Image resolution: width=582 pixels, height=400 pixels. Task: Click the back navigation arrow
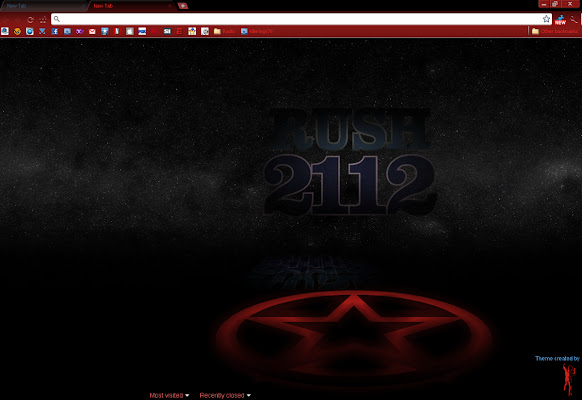click(6, 20)
